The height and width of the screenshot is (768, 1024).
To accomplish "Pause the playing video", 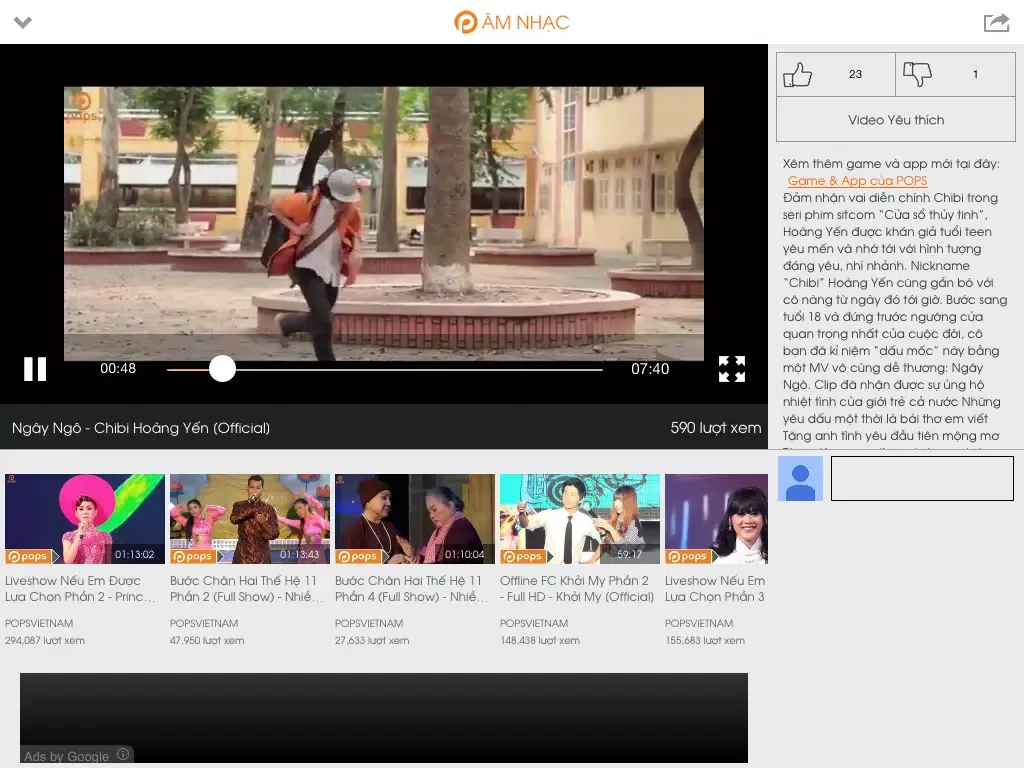I will coord(35,369).
